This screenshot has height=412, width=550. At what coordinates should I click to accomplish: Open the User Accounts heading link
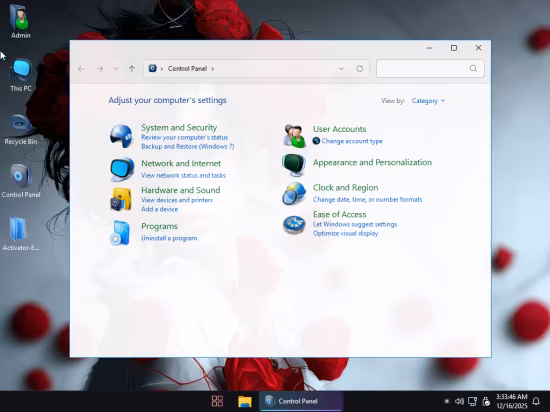(x=340, y=129)
